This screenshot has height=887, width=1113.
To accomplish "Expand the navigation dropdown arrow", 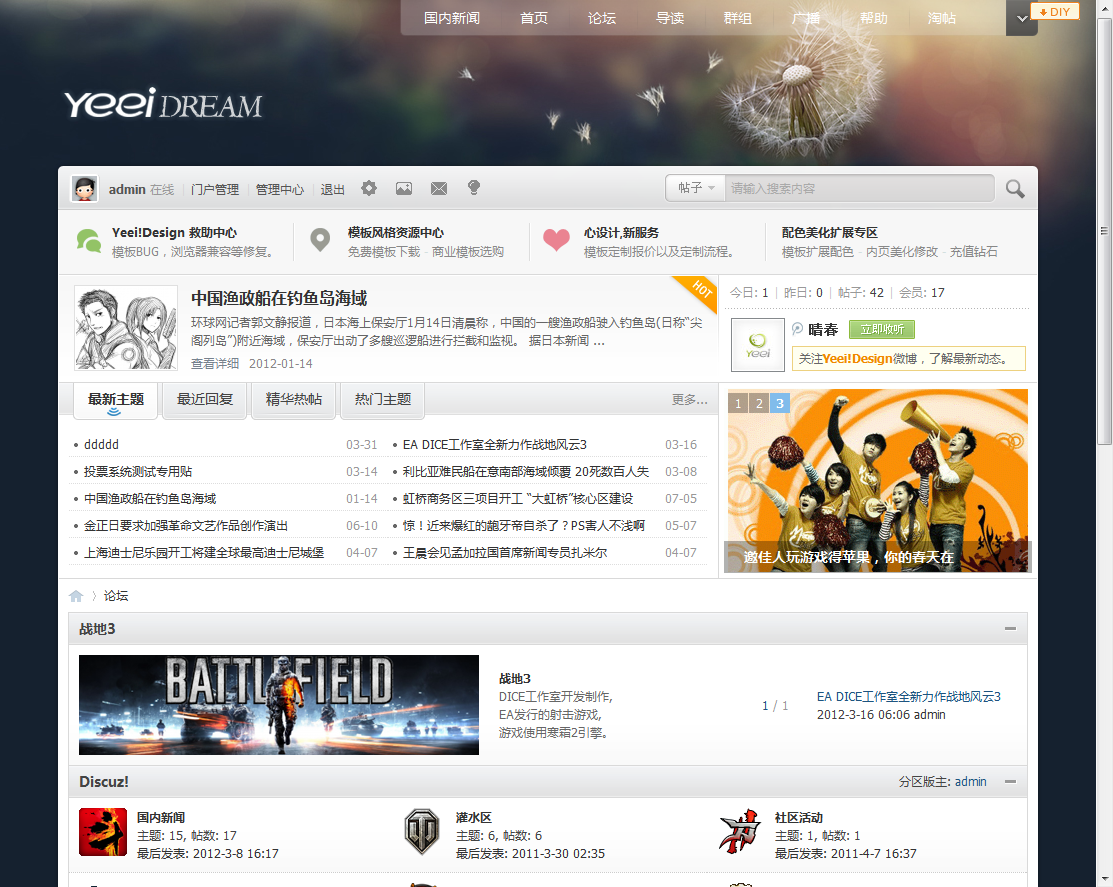I will (1021, 18).
